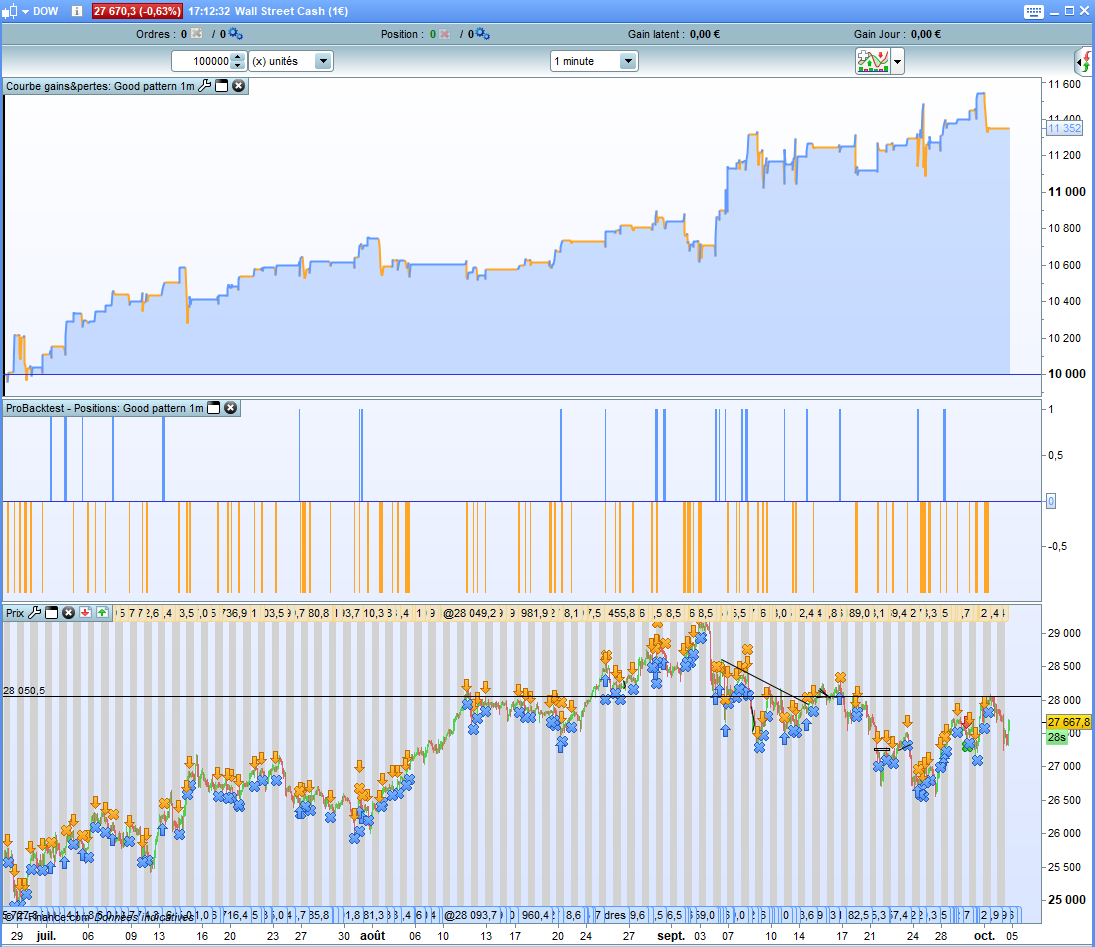This screenshot has height=947, width=1095.
Task: Cancel all orders using the Ordres X icon
Action: pos(196,34)
